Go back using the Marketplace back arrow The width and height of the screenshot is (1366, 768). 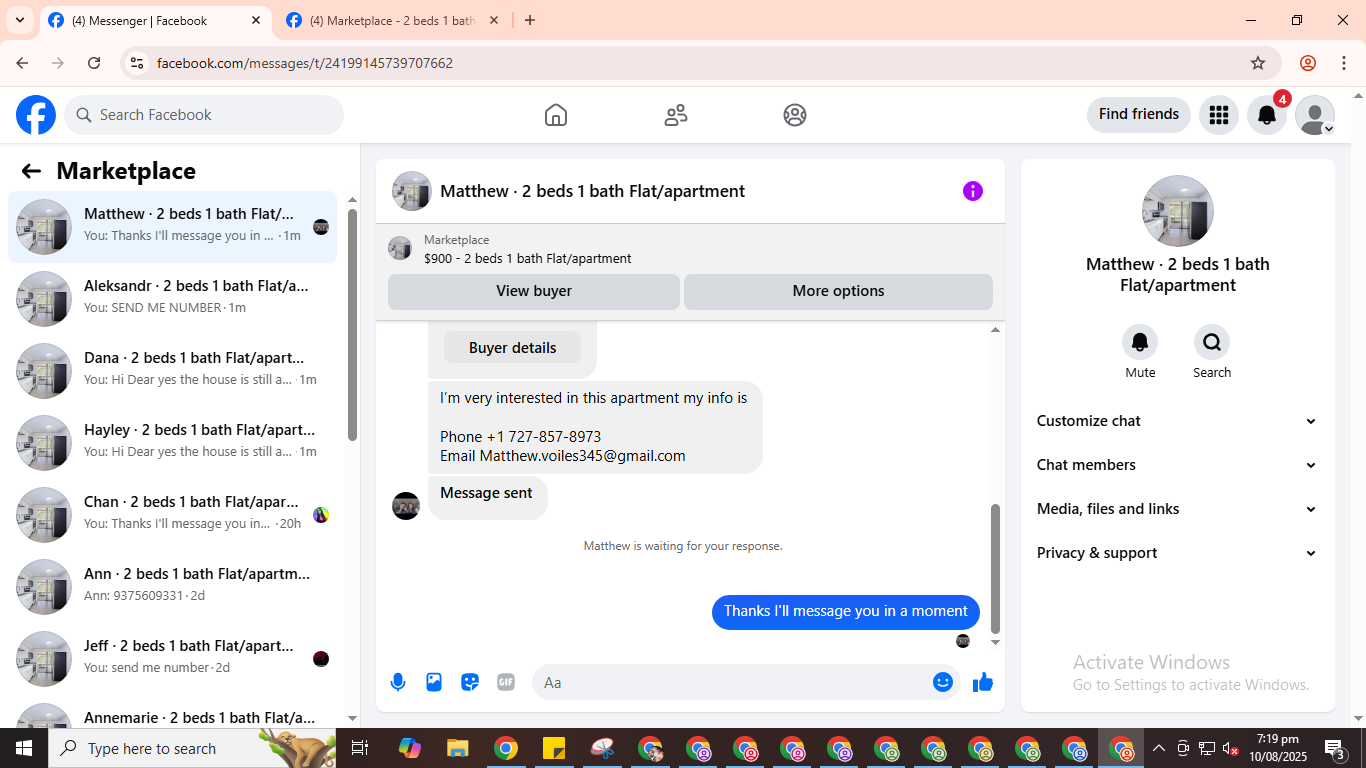[31, 171]
